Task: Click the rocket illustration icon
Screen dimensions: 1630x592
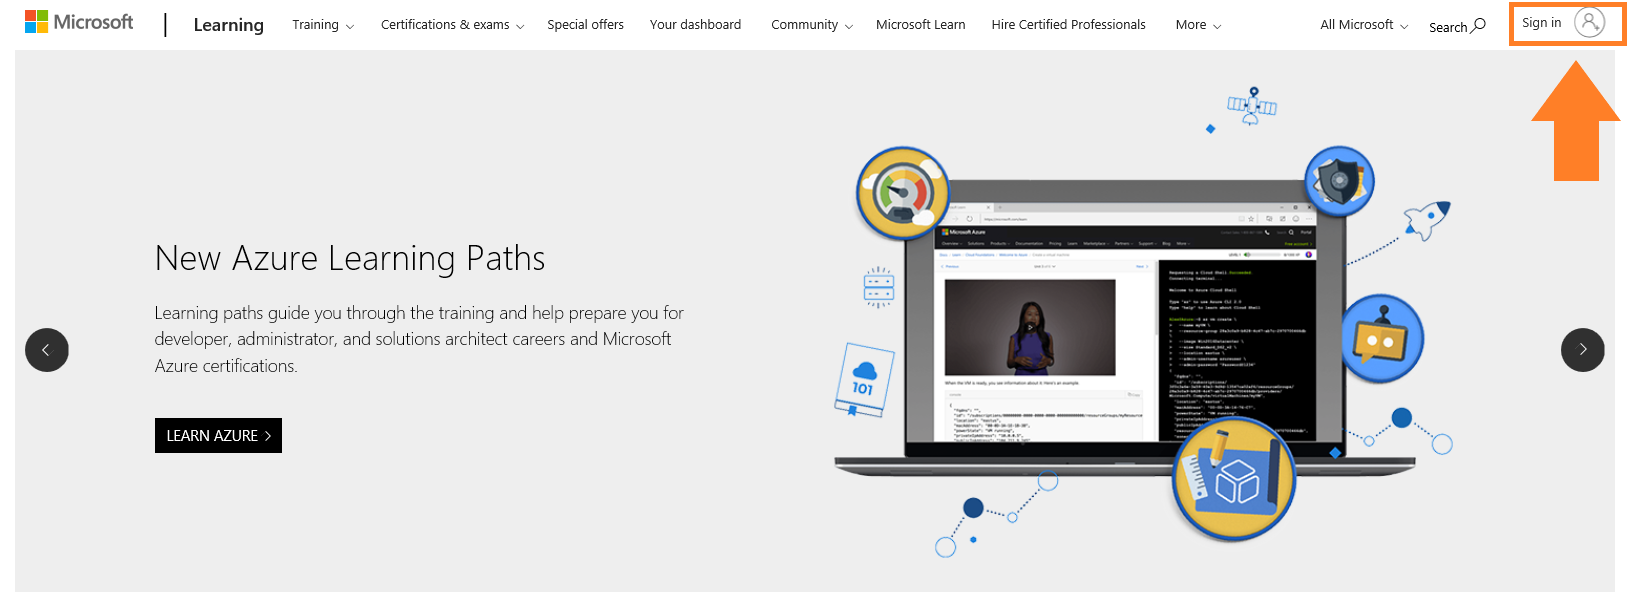Action: coord(1427,219)
